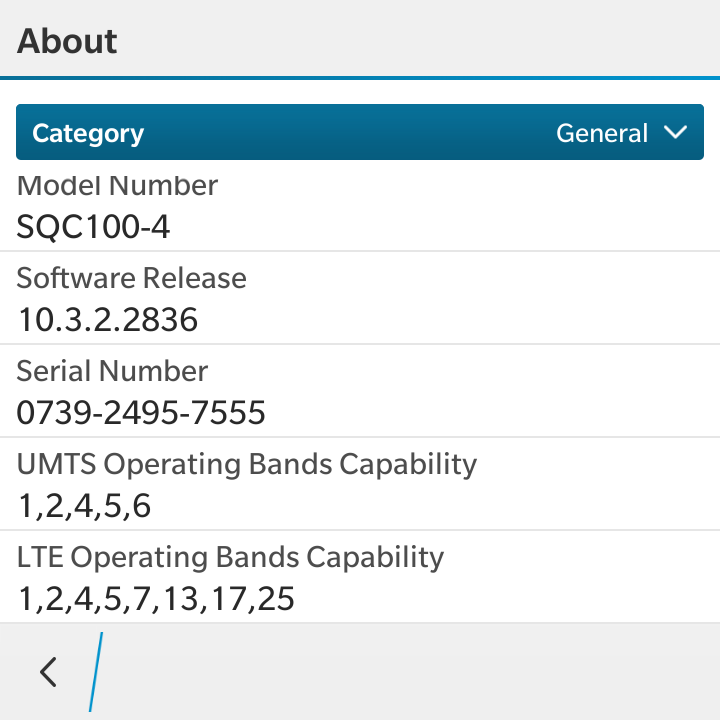Tap serial number 0739-2495-7555
720x720 pixels.
click(x=141, y=412)
